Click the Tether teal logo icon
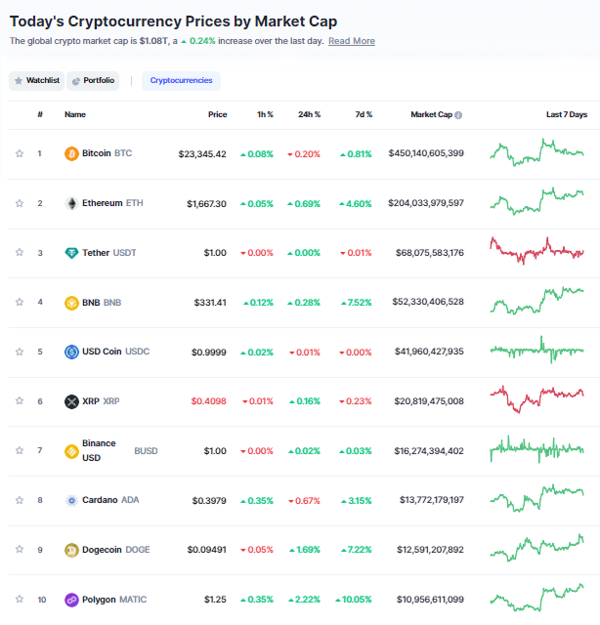The image size is (600, 625). 71,253
